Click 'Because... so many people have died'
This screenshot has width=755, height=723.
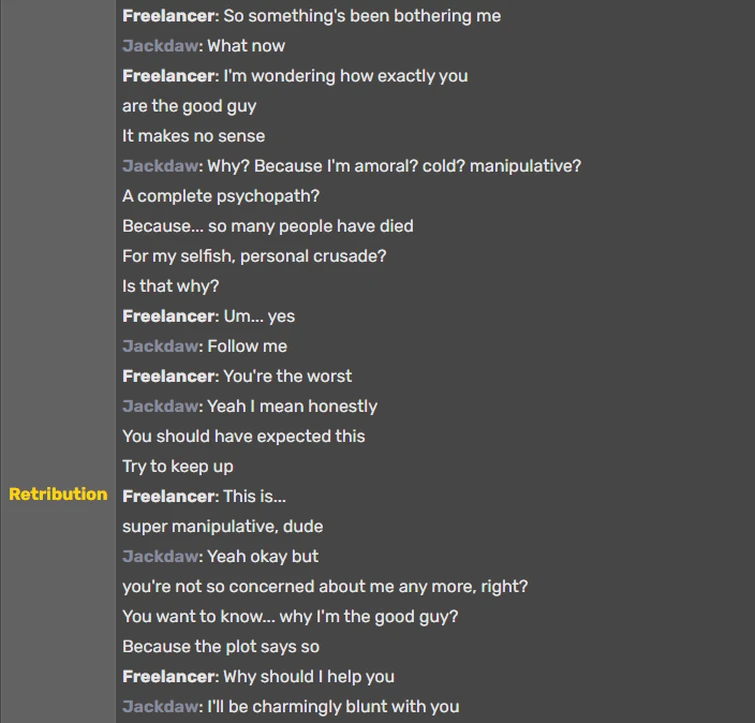click(268, 226)
